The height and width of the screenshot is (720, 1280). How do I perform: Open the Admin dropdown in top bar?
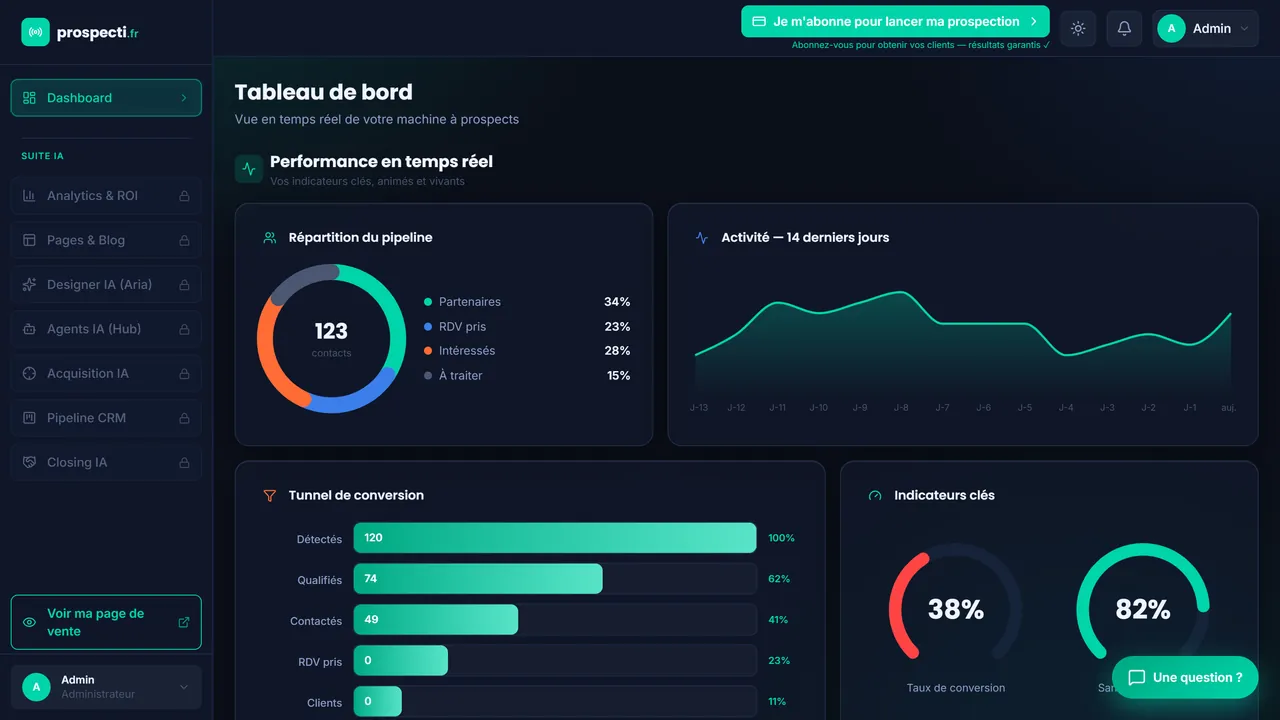pyautogui.click(x=1205, y=28)
